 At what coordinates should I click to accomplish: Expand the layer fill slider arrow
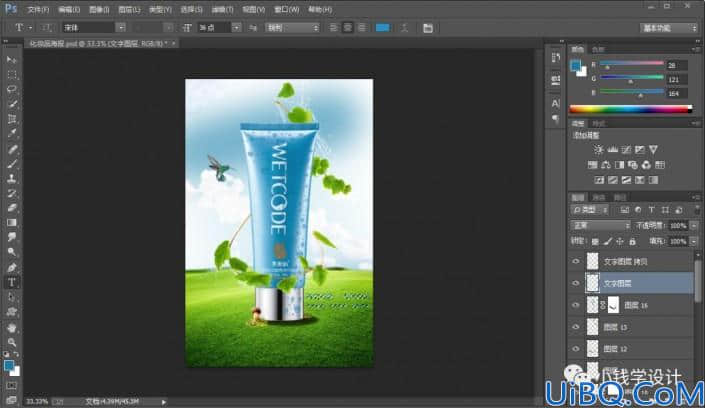[694, 242]
